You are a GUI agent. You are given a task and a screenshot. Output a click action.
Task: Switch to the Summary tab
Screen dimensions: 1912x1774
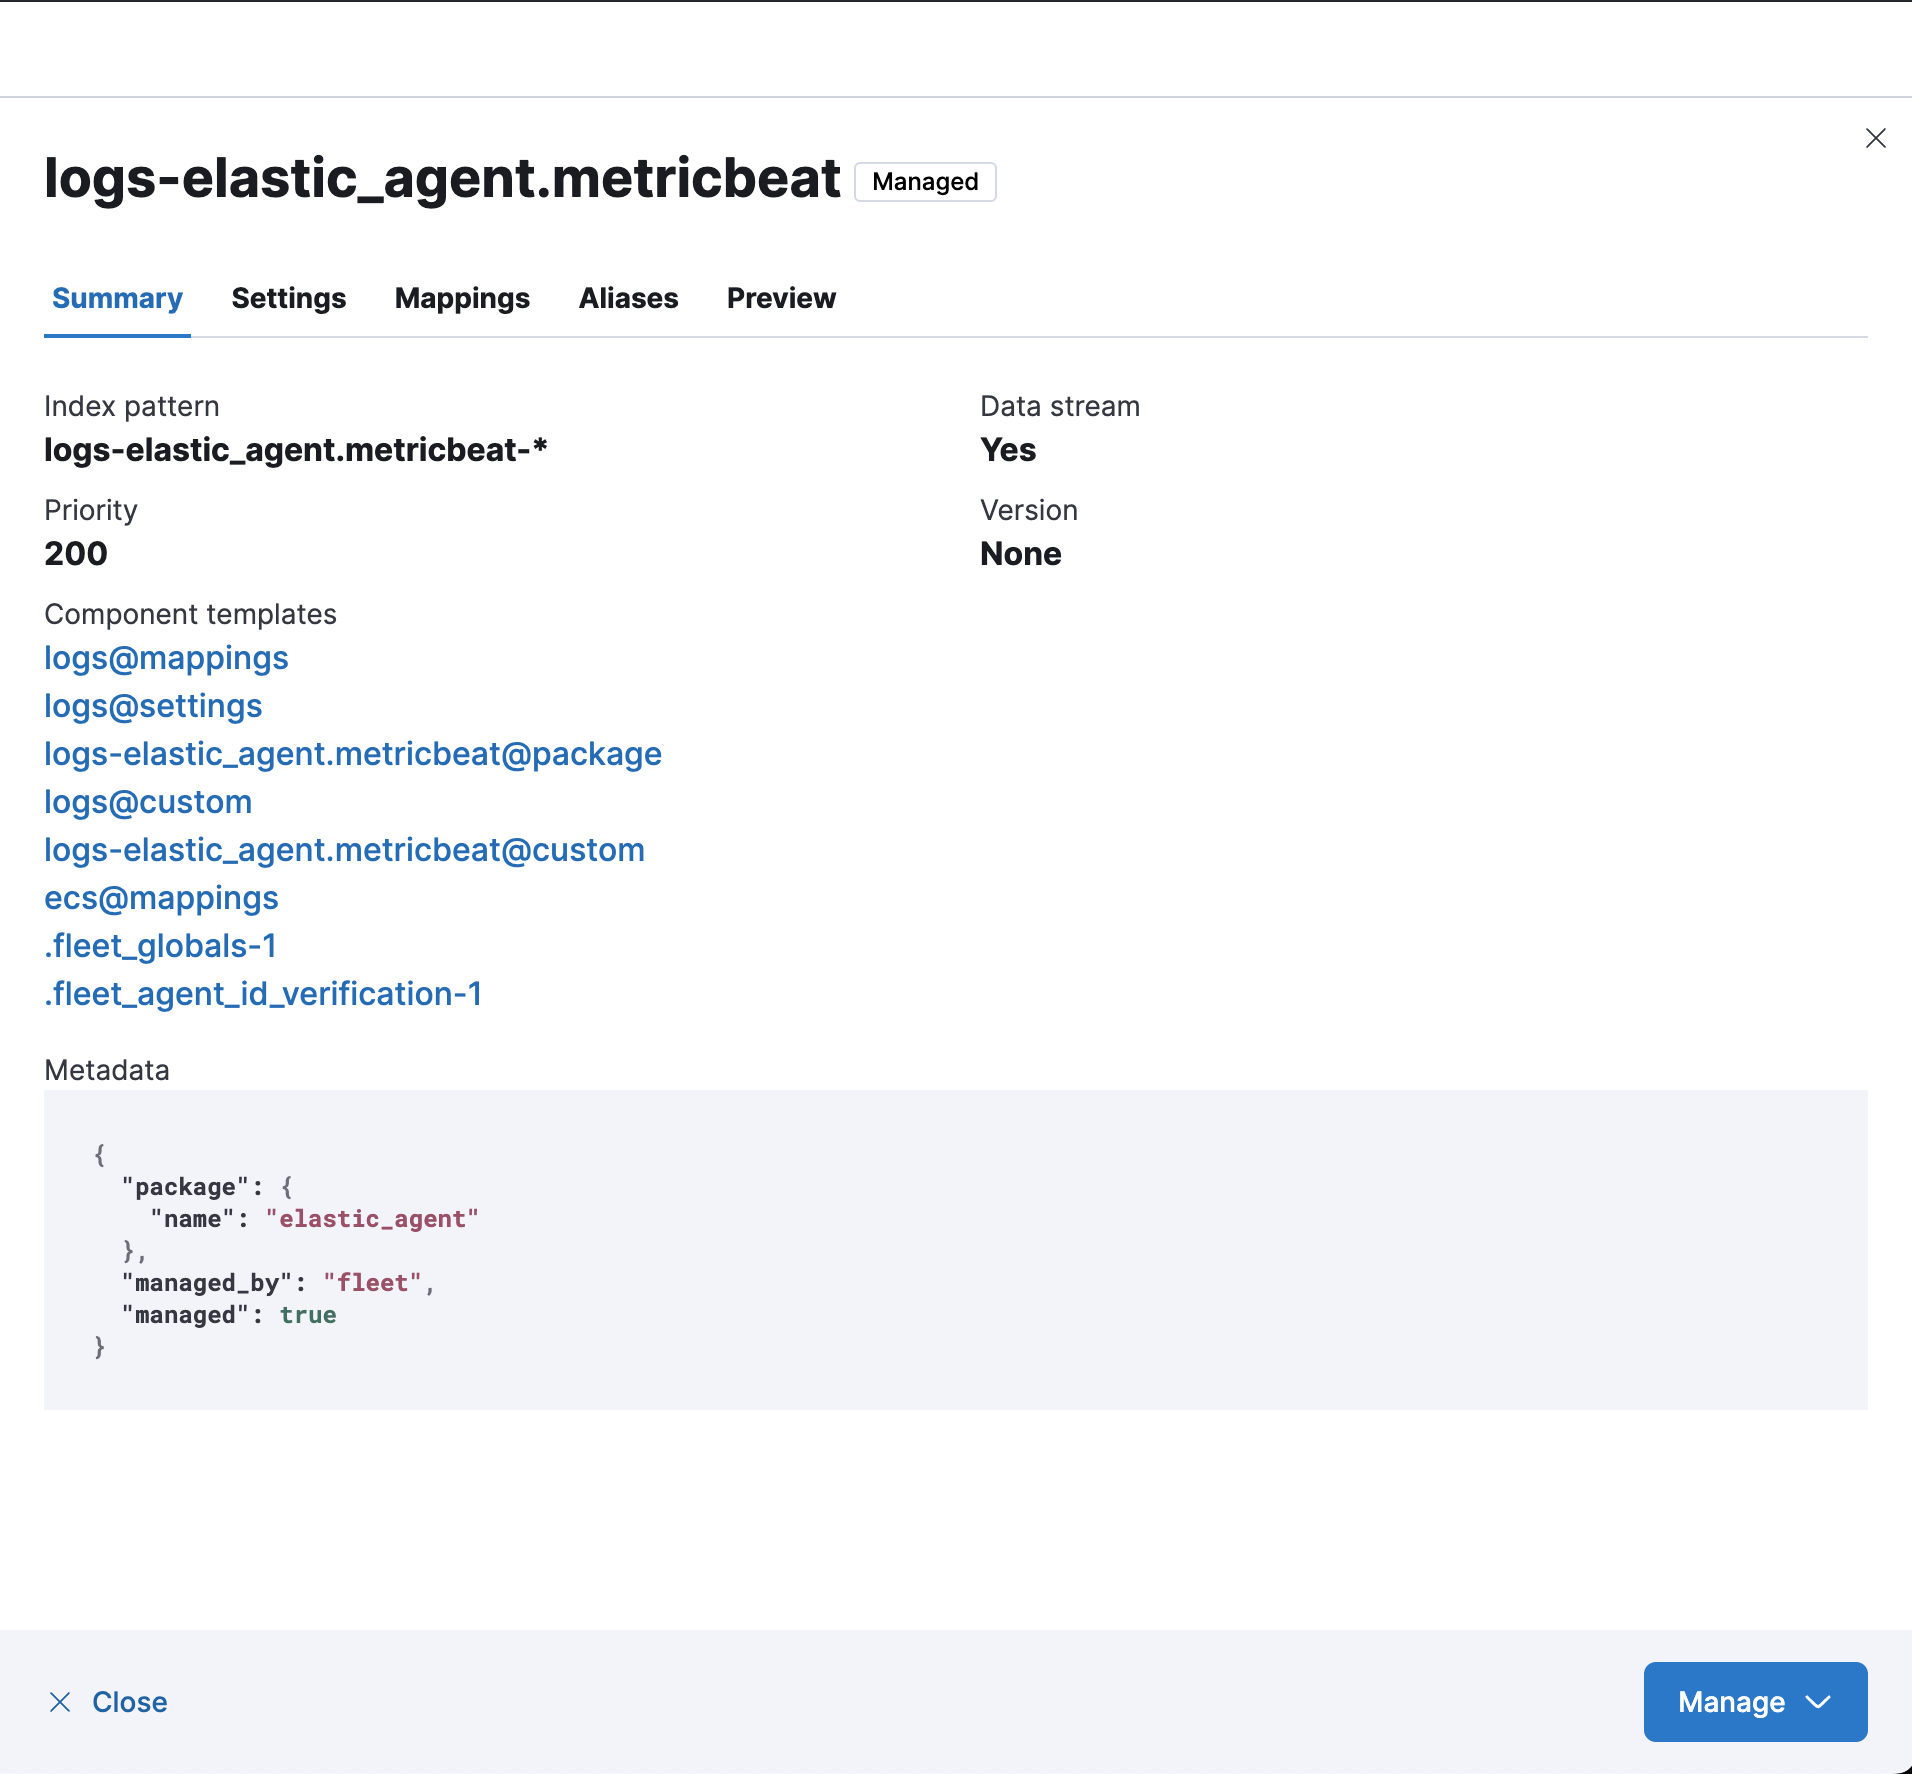point(117,298)
